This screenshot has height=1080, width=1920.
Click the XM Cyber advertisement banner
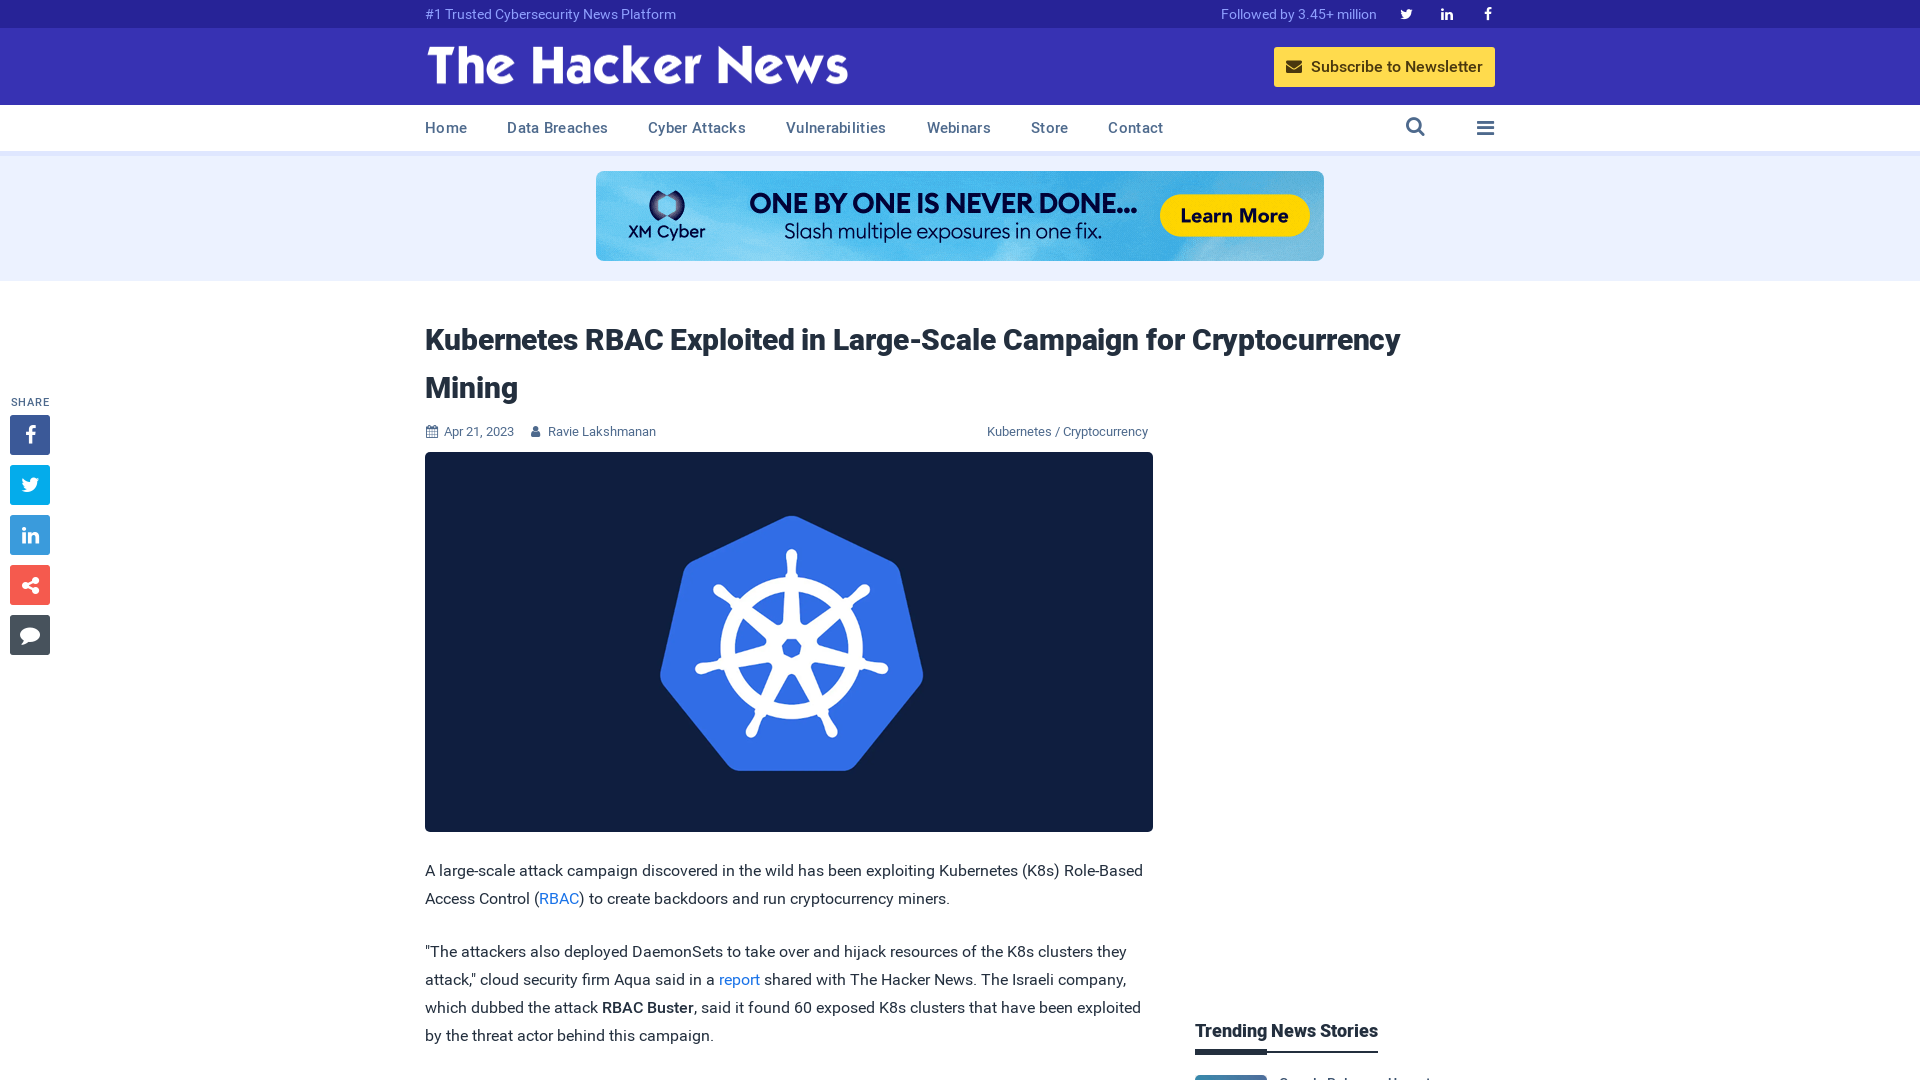tap(959, 215)
